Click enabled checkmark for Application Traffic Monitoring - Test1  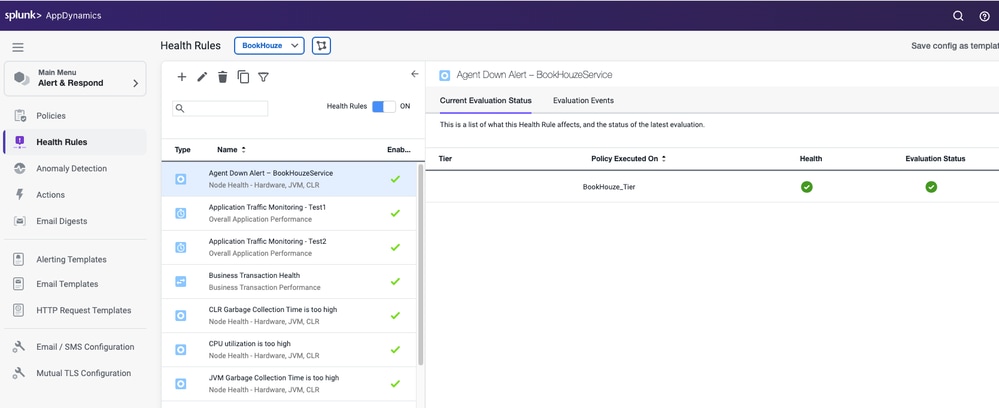[395, 213]
